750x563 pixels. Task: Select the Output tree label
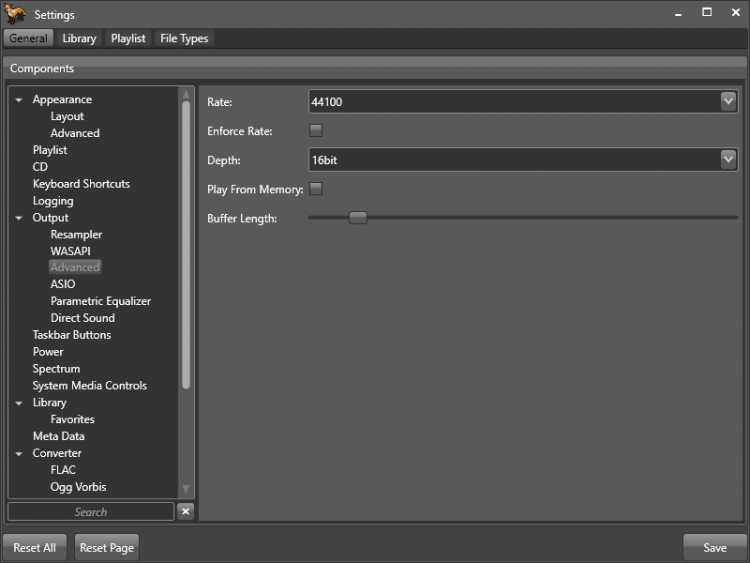tap(50, 218)
